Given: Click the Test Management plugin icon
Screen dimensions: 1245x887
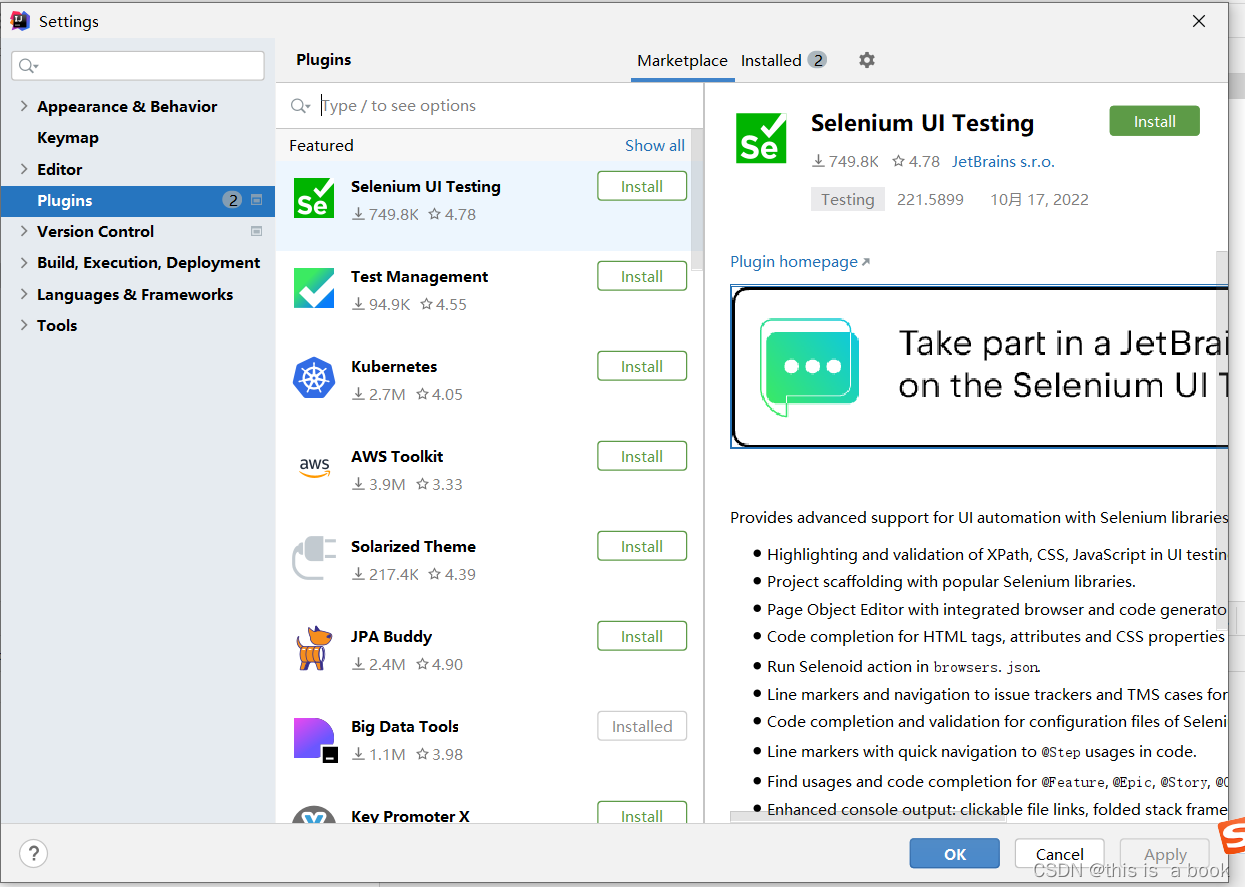Looking at the screenshot, I should [x=314, y=288].
